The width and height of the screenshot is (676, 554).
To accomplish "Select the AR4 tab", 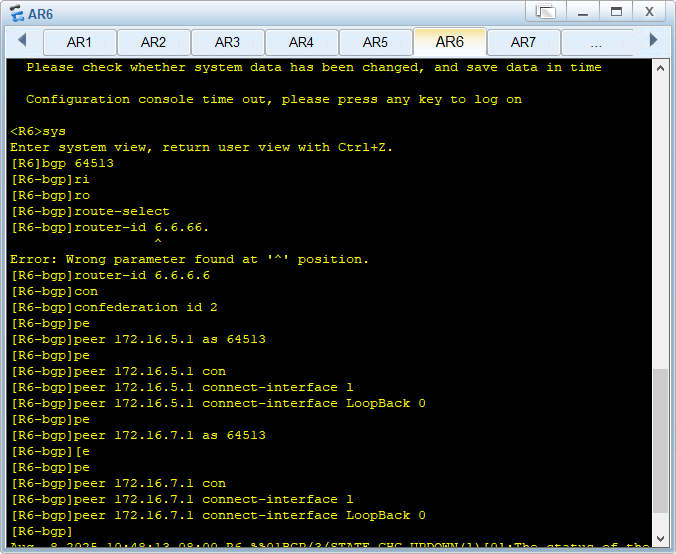I will [x=301, y=42].
